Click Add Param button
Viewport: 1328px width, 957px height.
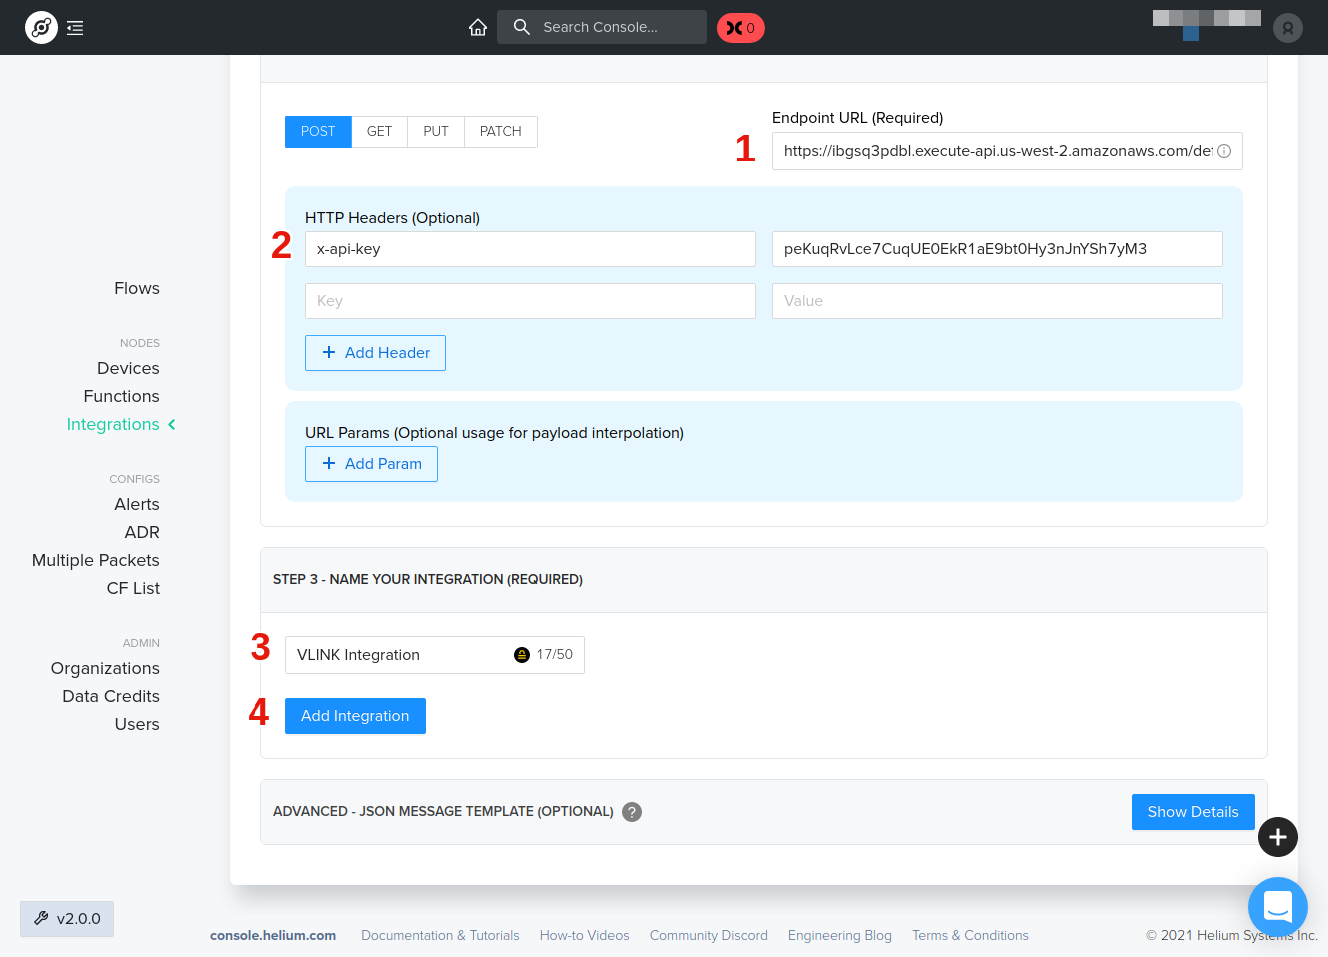pos(371,464)
